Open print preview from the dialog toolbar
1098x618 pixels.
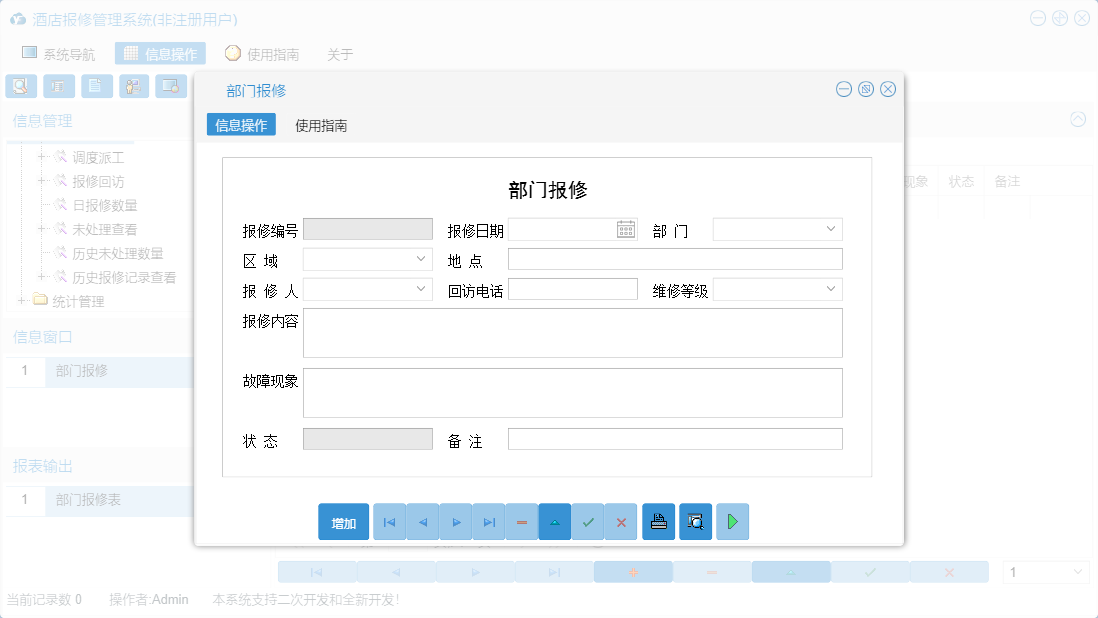(695, 521)
